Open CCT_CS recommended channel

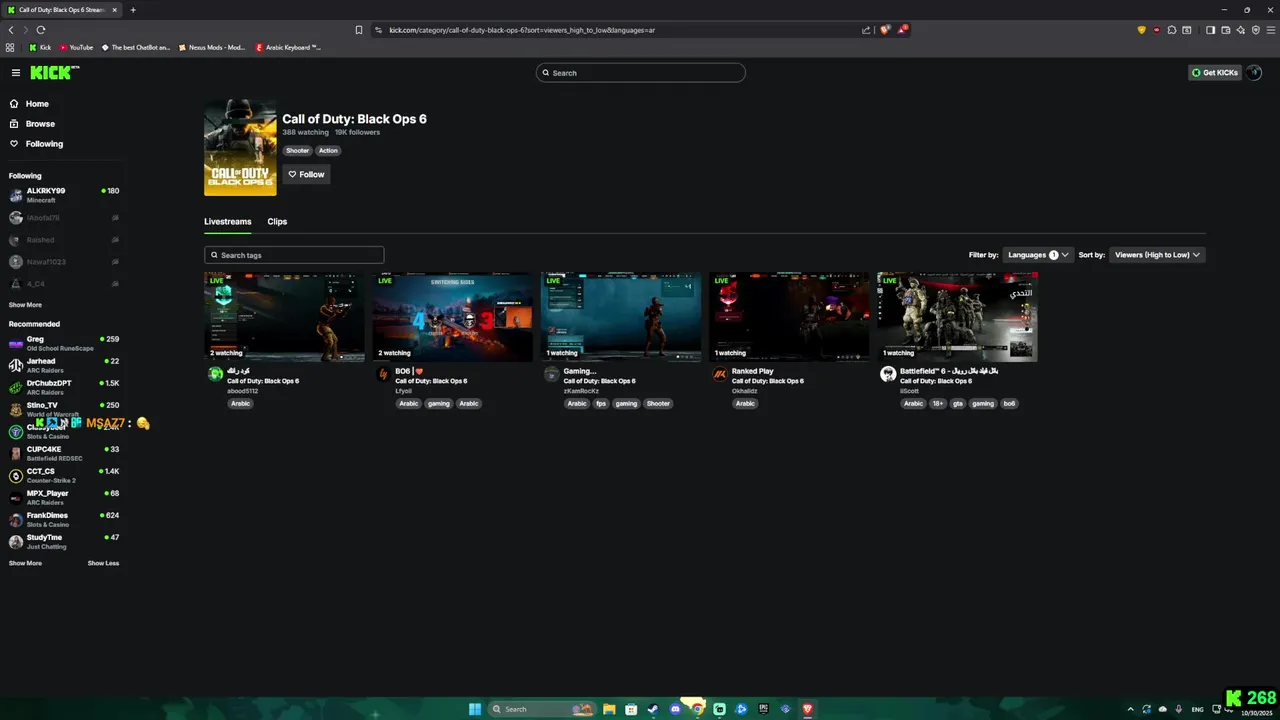pyautogui.click(x=64, y=475)
